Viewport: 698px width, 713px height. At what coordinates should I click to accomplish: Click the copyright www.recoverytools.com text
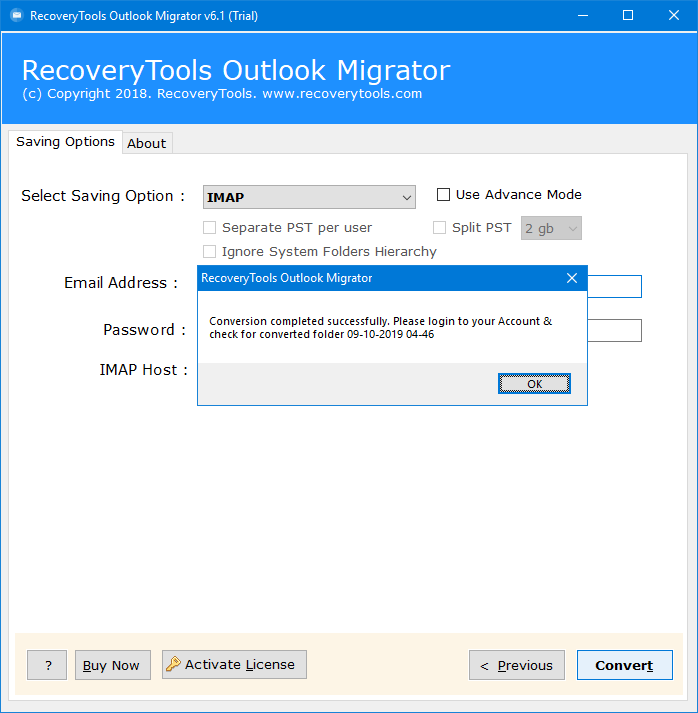click(x=222, y=94)
